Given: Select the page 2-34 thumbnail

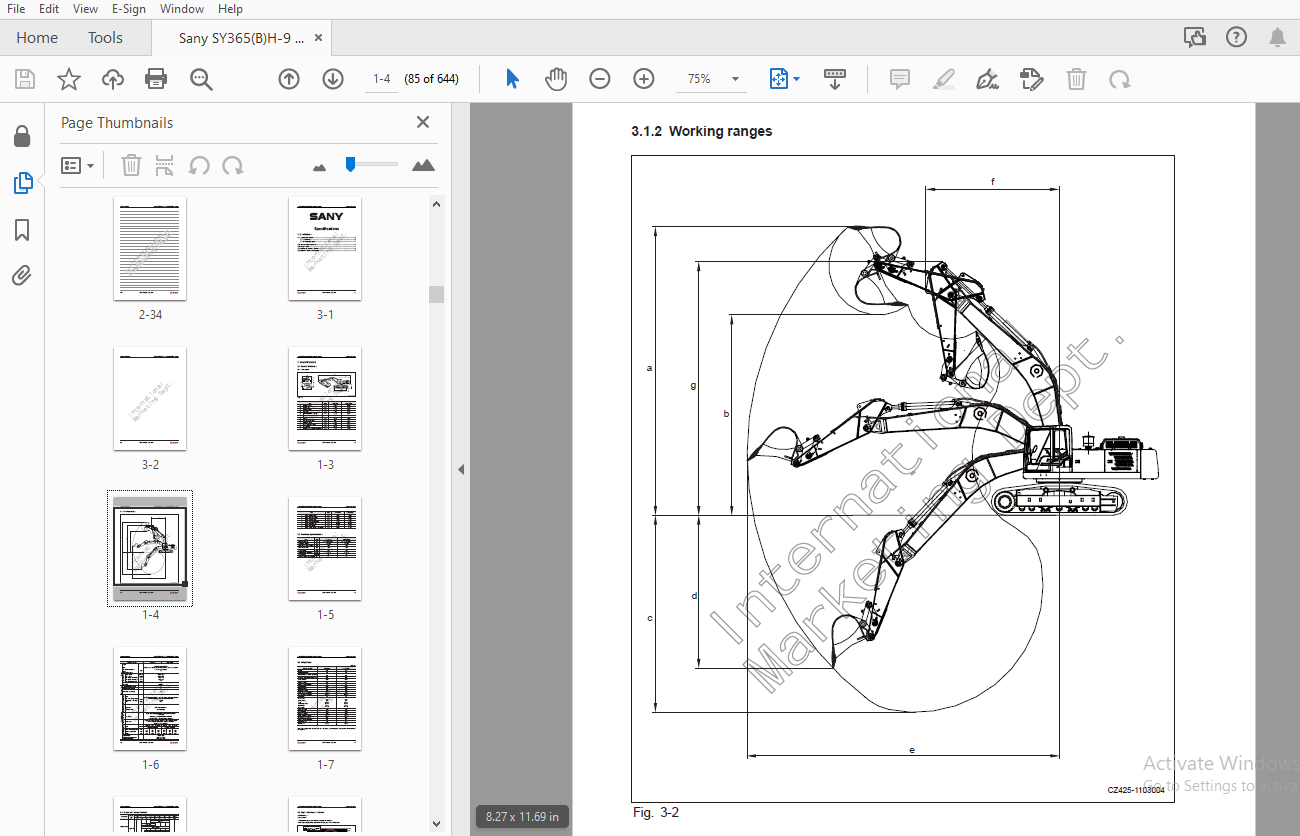Looking at the screenshot, I should [x=150, y=248].
